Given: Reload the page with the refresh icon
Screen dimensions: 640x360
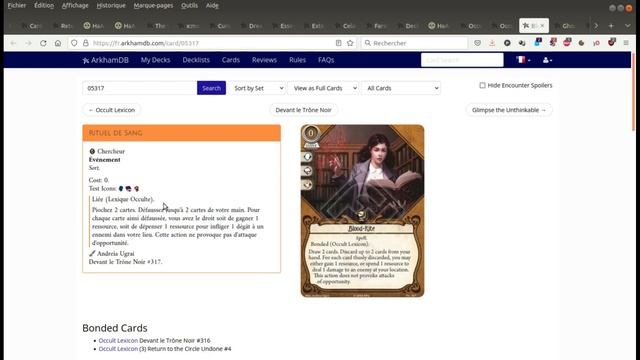Looking at the screenshot, I should click(x=43, y=43).
